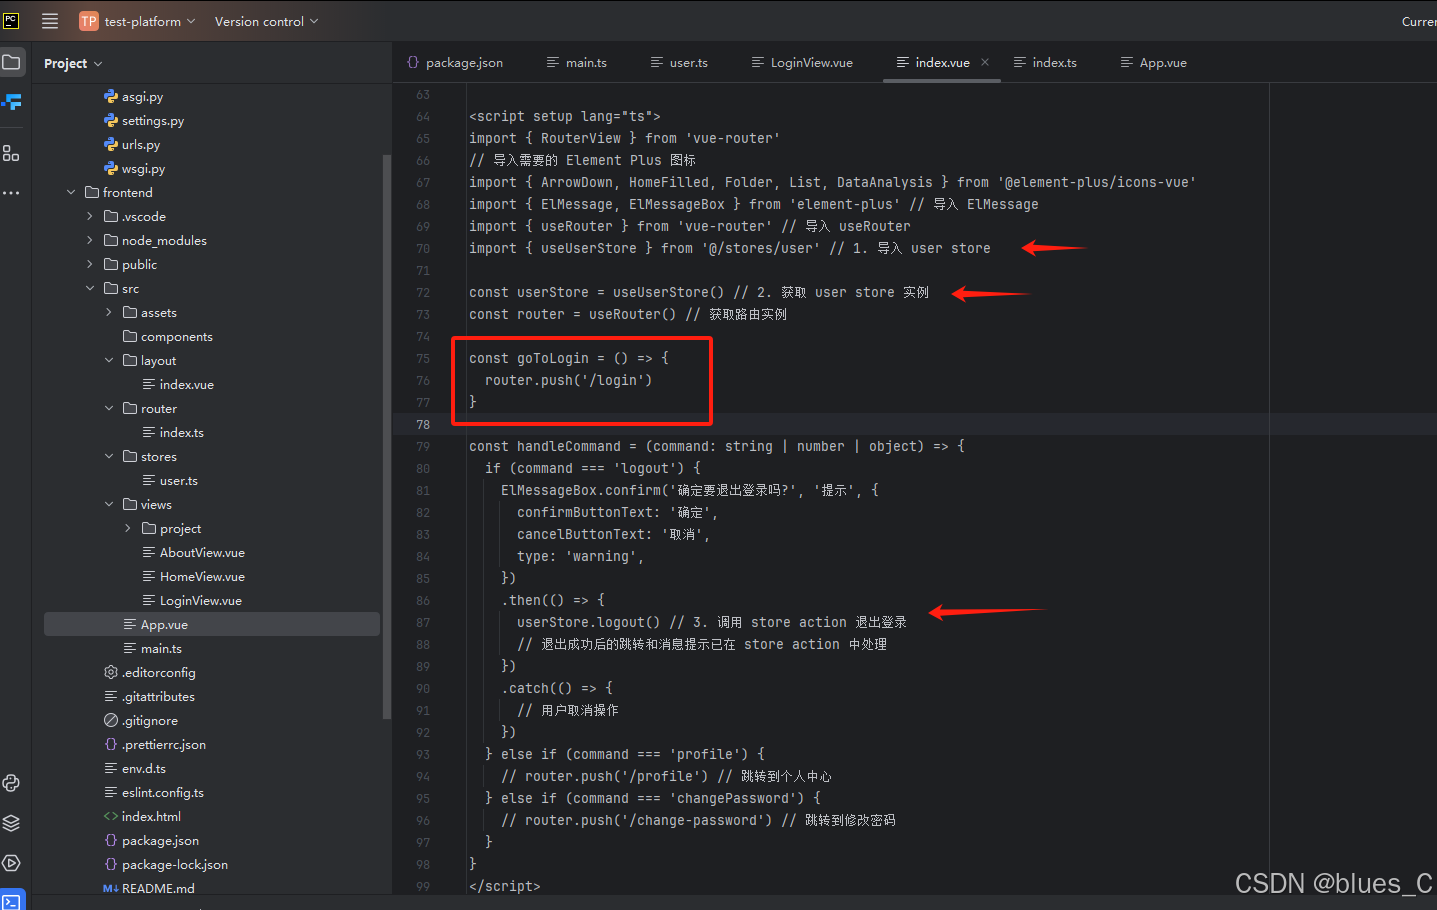
Task: Collapse the src folder
Action: [x=90, y=288]
